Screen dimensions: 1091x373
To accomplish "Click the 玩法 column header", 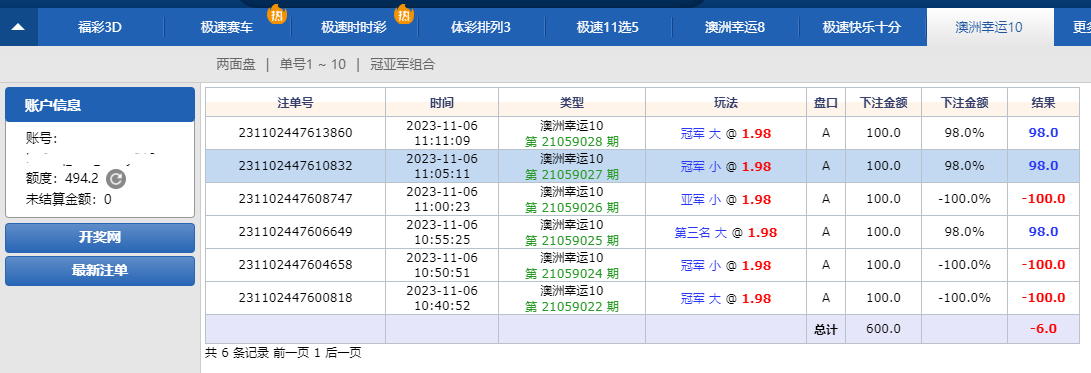I will [x=726, y=102].
